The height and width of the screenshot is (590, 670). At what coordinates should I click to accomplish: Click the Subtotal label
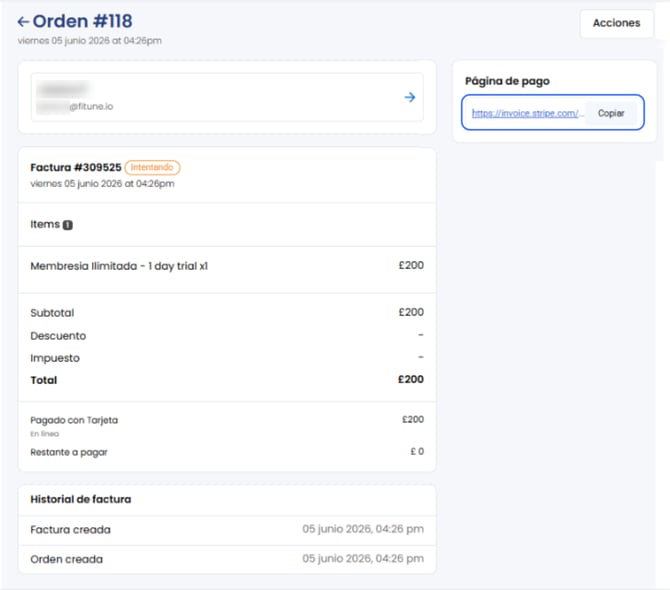(x=52, y=313)
